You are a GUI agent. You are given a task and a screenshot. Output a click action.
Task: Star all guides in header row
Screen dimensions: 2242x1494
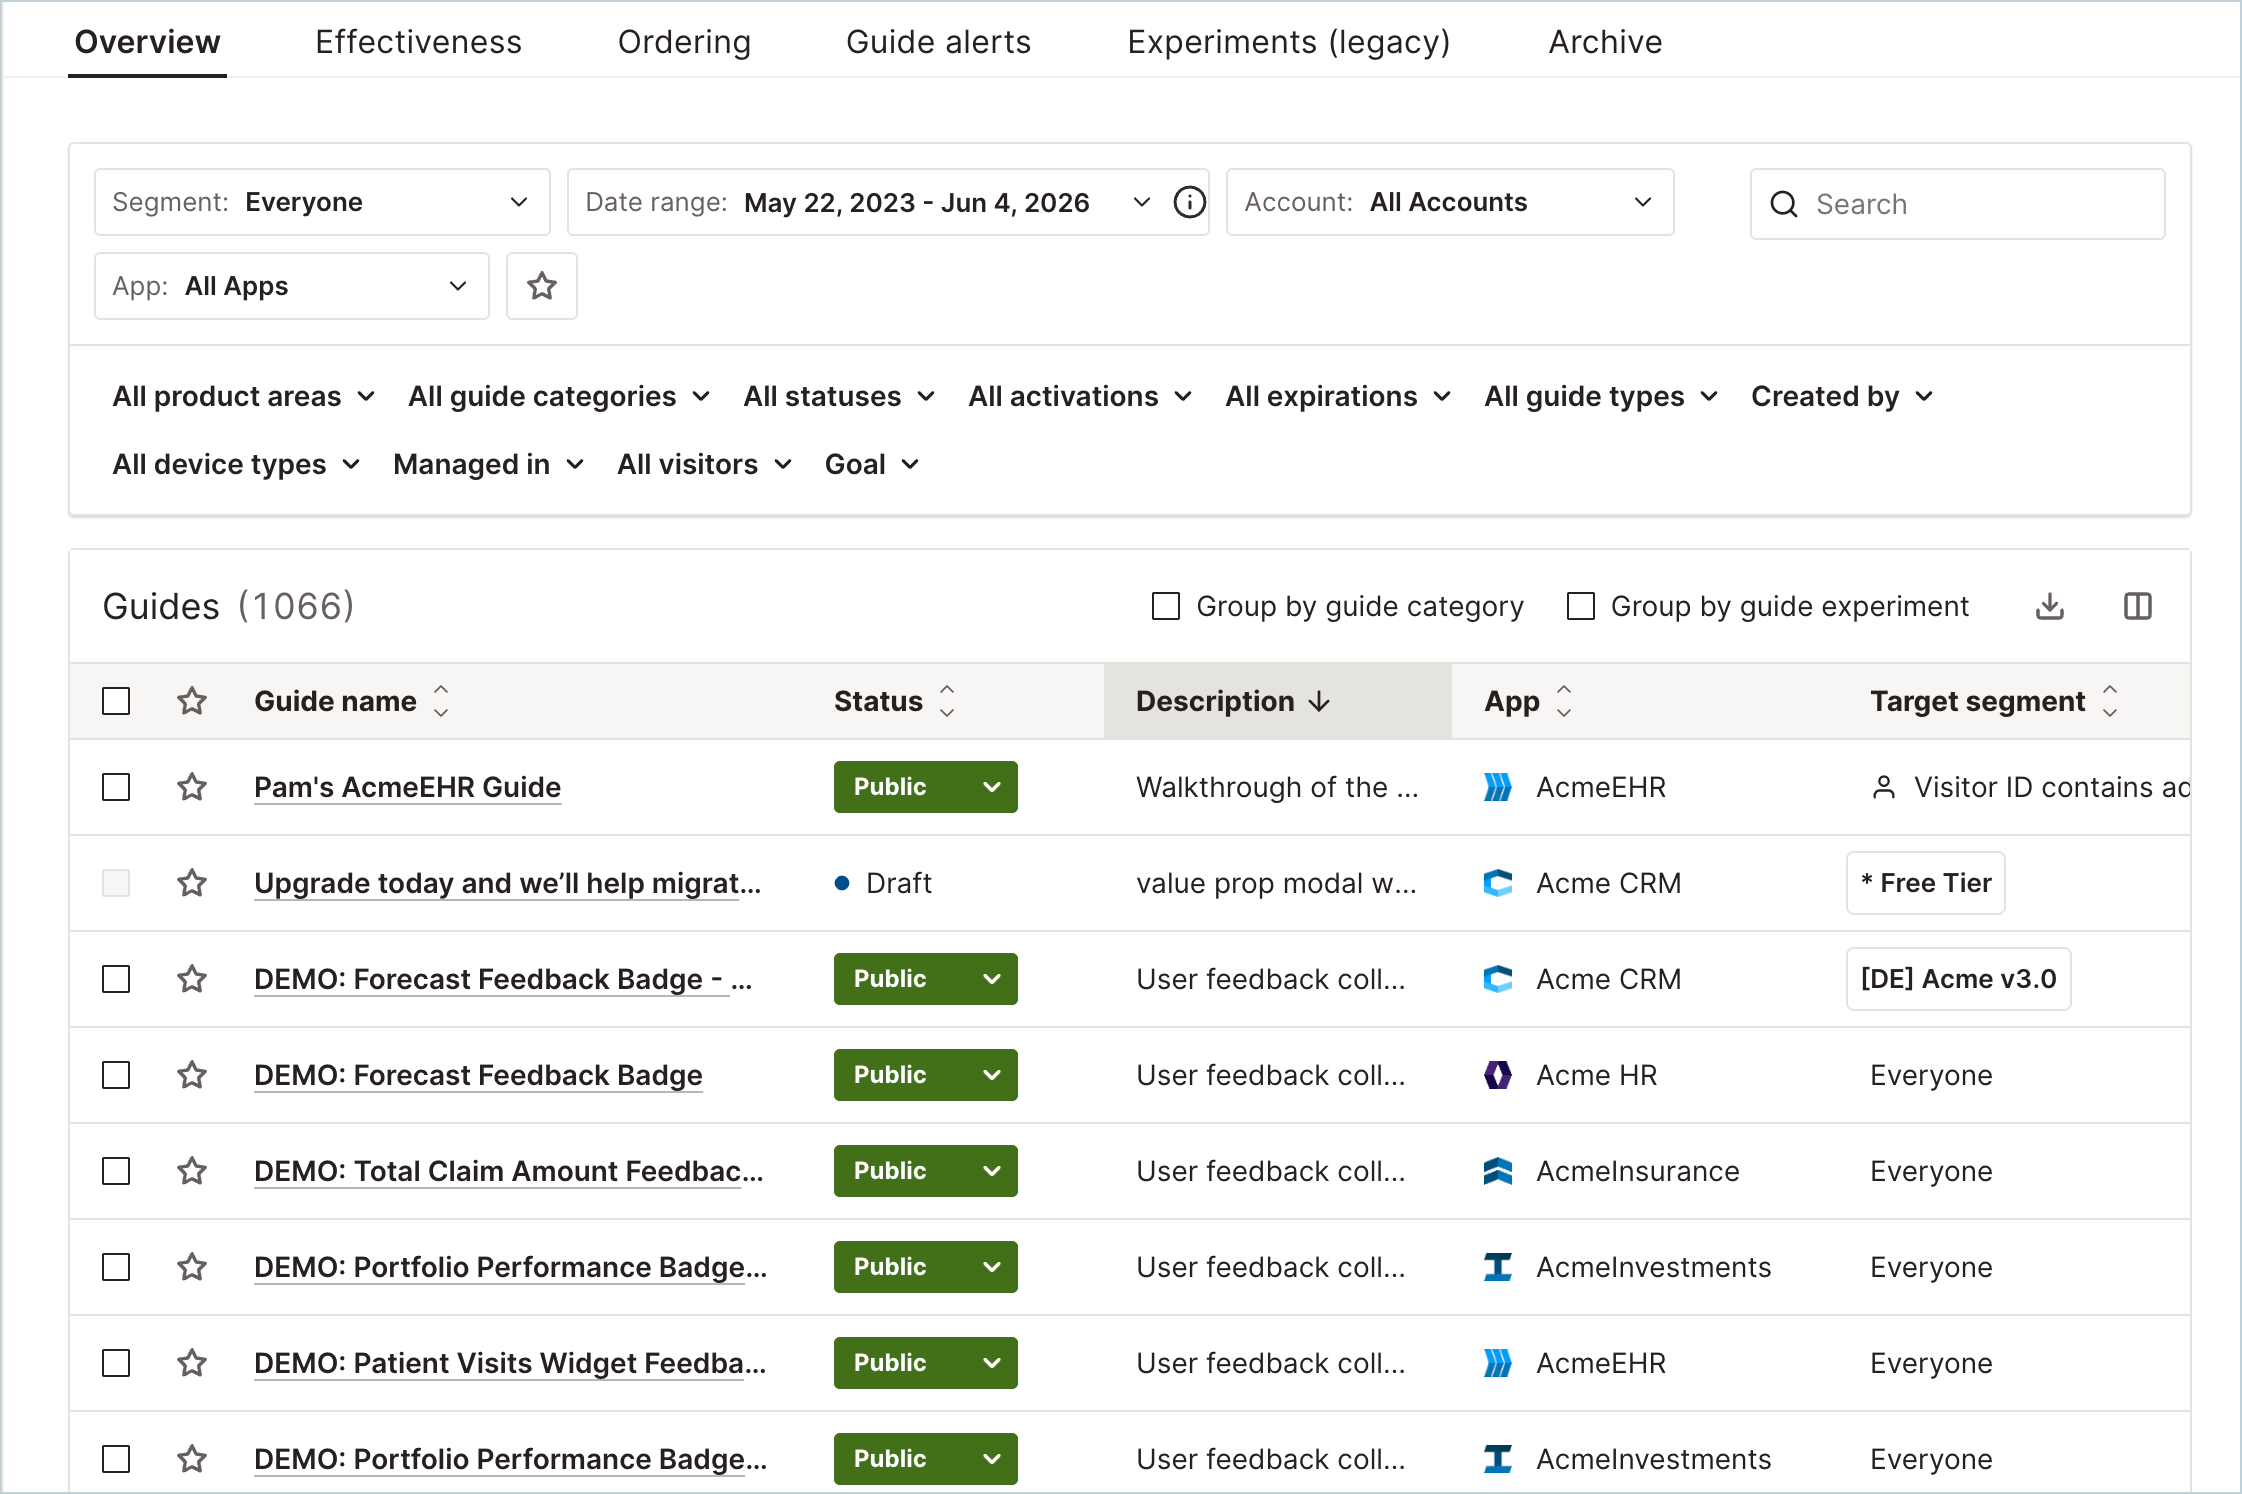[x=192, y=701]
